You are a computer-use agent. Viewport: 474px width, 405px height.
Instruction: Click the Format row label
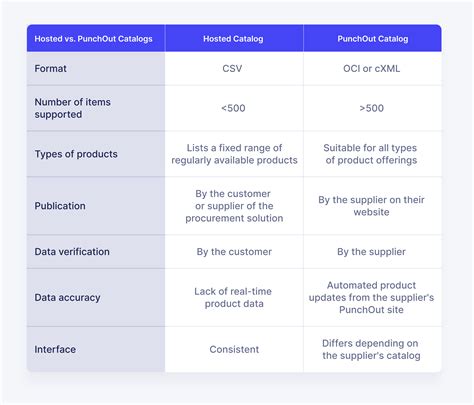coord(50,68)
